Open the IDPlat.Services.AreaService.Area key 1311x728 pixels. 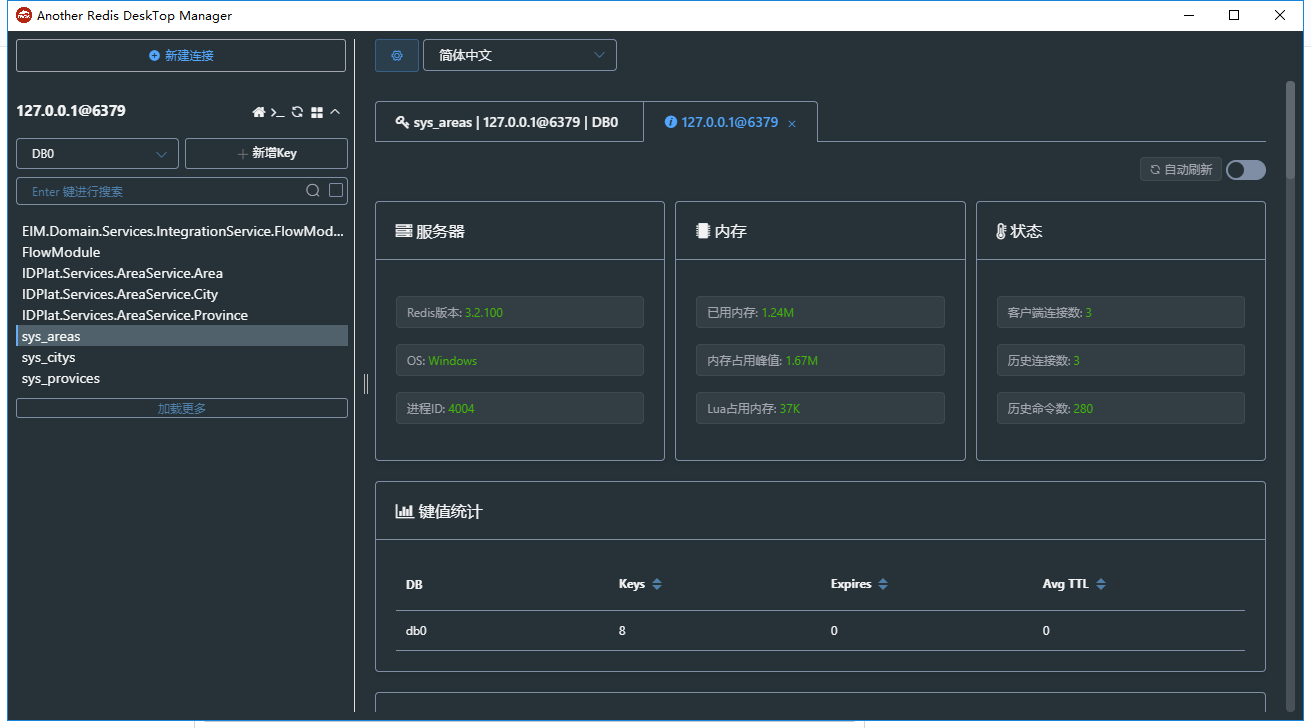[182, 273]
